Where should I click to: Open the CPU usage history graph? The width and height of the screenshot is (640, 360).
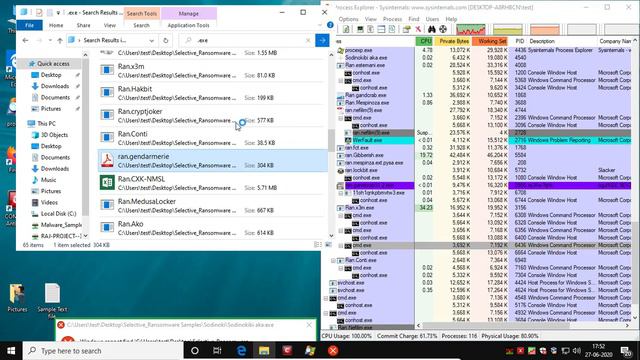(471, 29)
